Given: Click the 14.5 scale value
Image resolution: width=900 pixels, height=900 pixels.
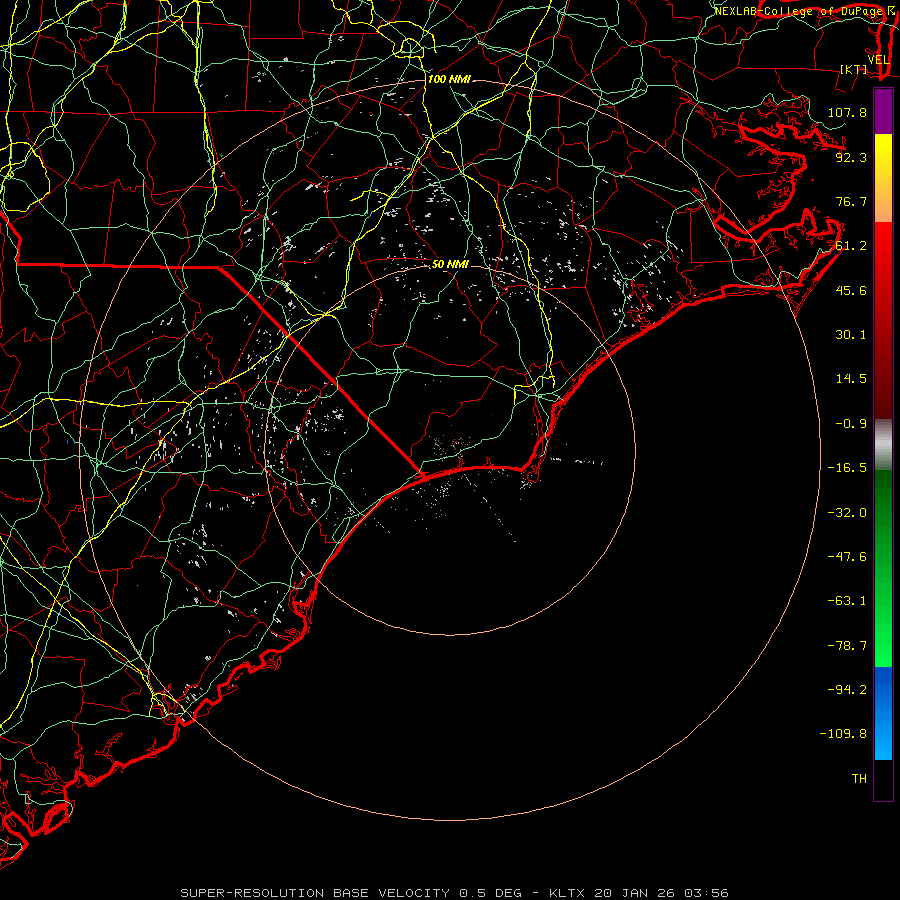Looking at the screenshot, I should tap(851, 379).
